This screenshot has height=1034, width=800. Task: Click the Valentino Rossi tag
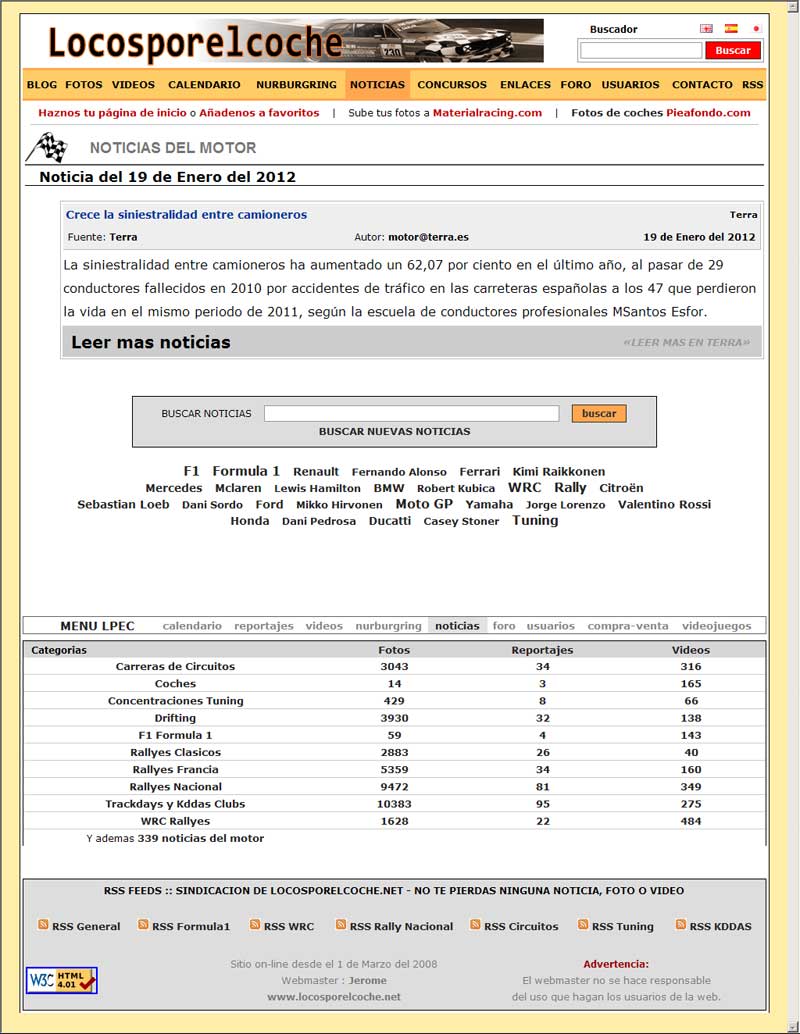(x=664, y=504)
